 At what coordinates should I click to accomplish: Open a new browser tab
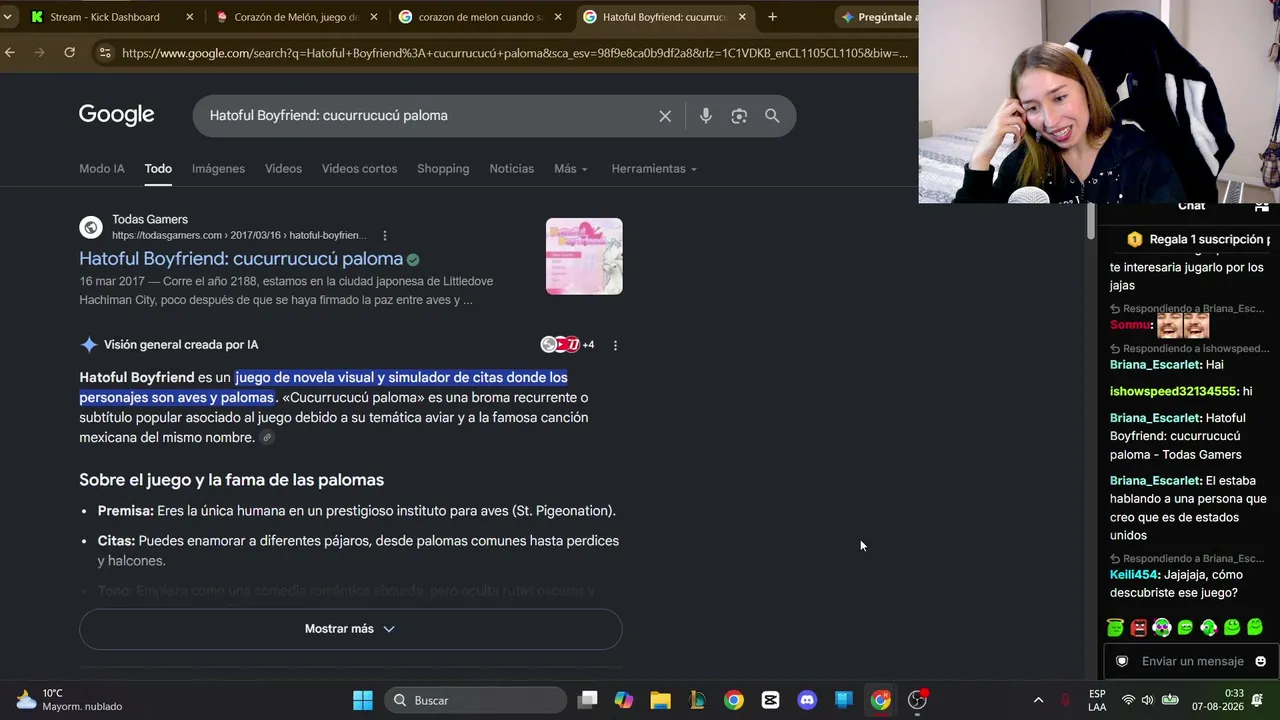click(772, 17)
